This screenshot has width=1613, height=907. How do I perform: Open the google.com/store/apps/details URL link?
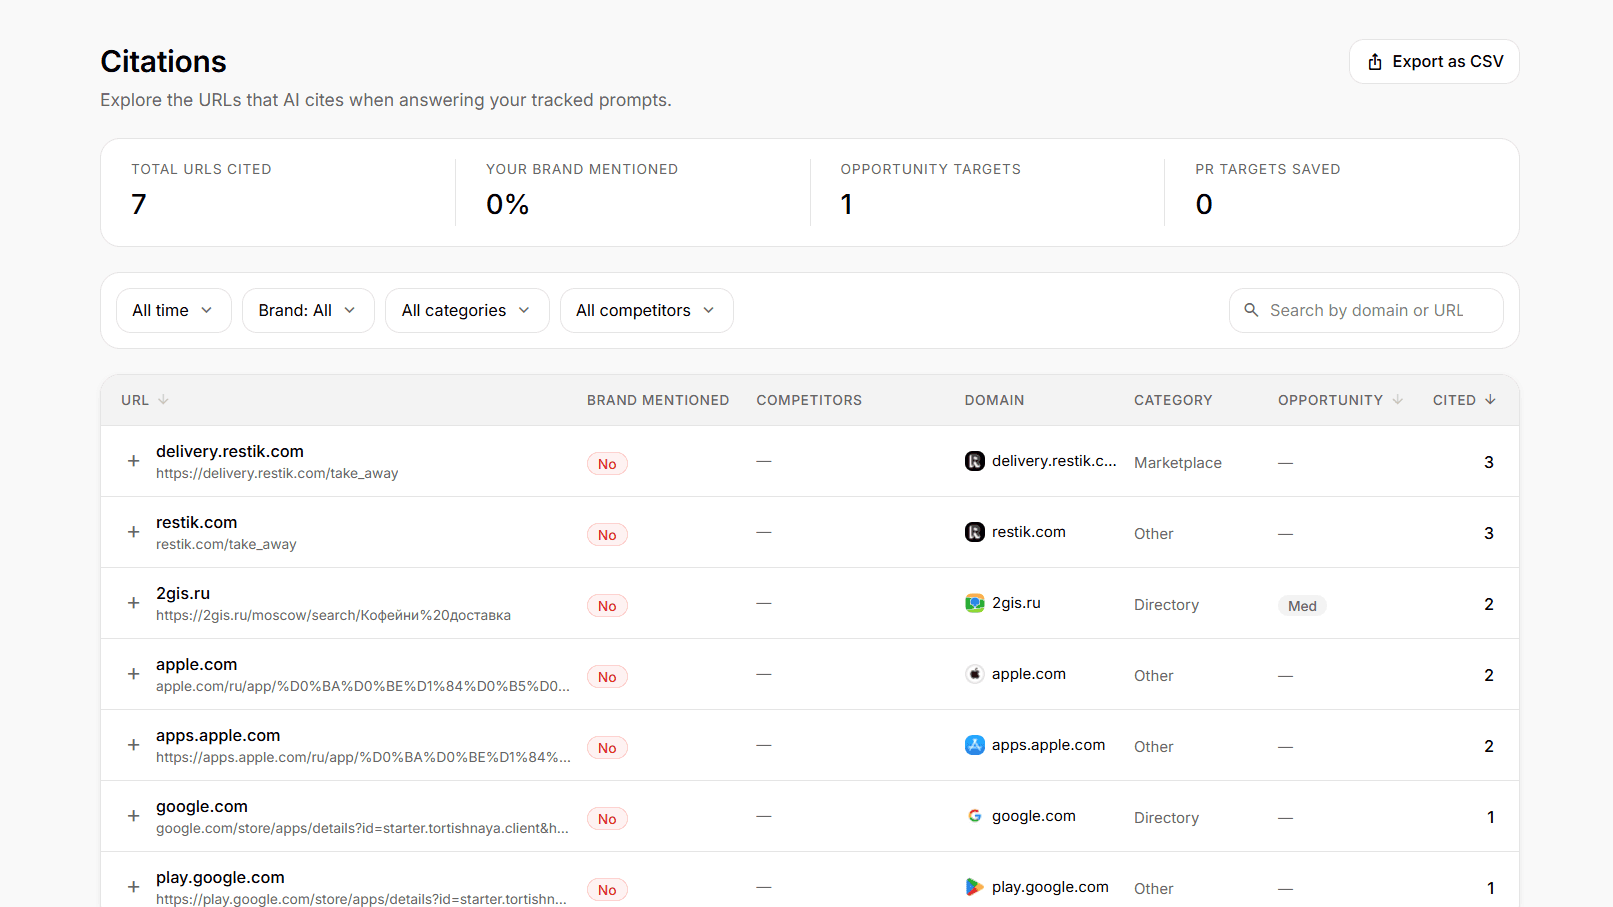(x=362, y=828)
